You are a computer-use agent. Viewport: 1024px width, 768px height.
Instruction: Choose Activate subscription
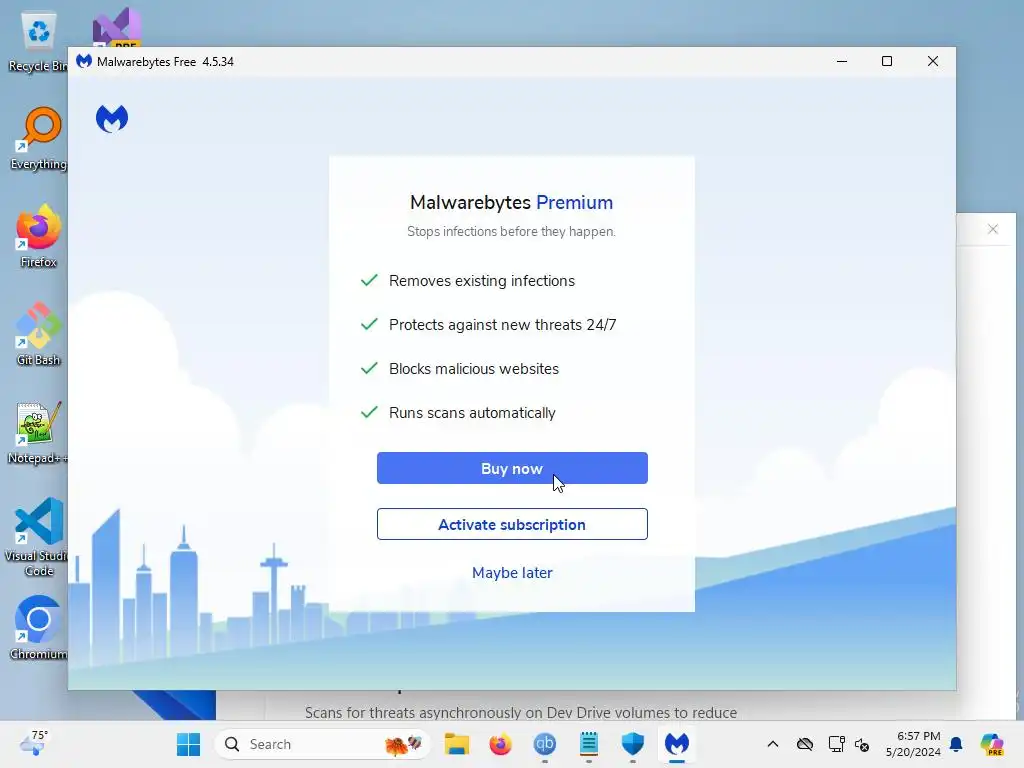pos(512,524)
